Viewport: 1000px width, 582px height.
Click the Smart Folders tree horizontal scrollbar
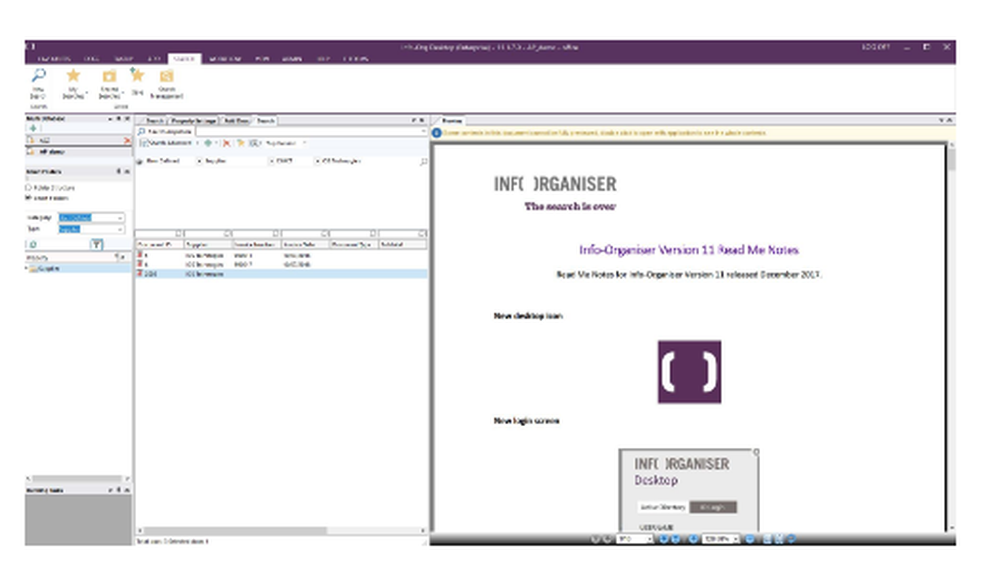click(78, 478)
